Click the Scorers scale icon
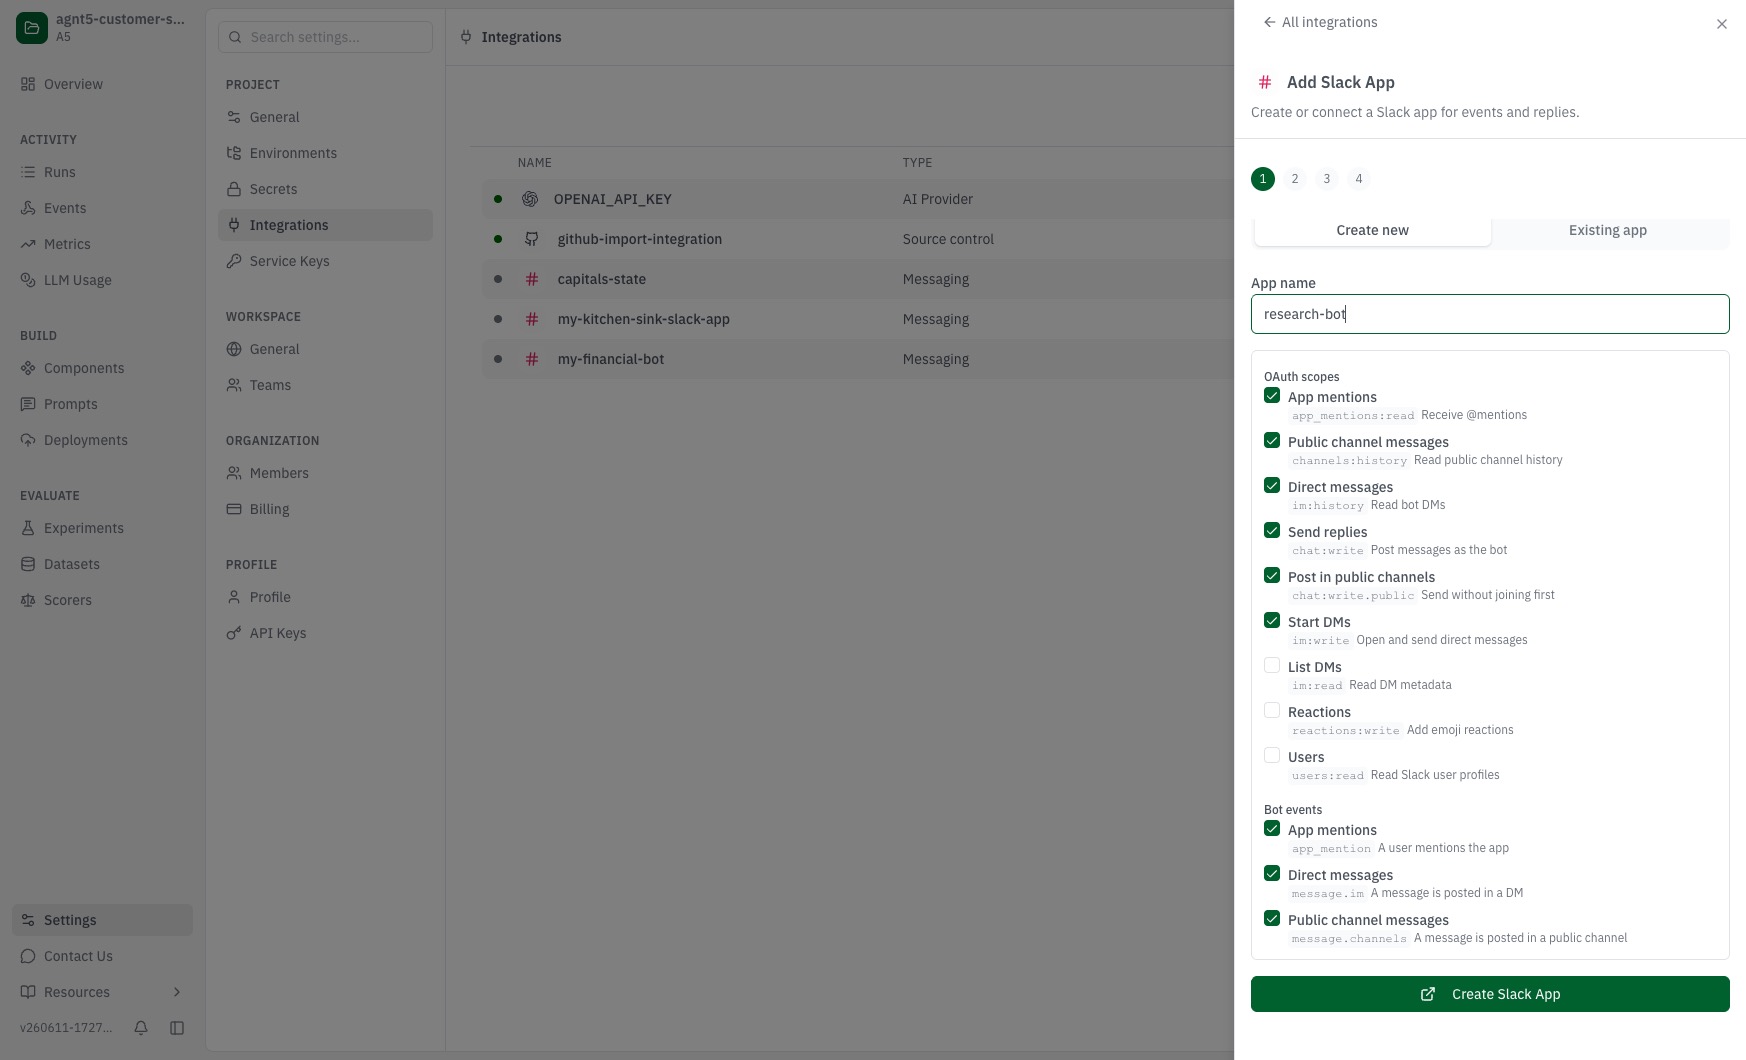This screenshot has height=1060, width=1746. pos(28,600)
